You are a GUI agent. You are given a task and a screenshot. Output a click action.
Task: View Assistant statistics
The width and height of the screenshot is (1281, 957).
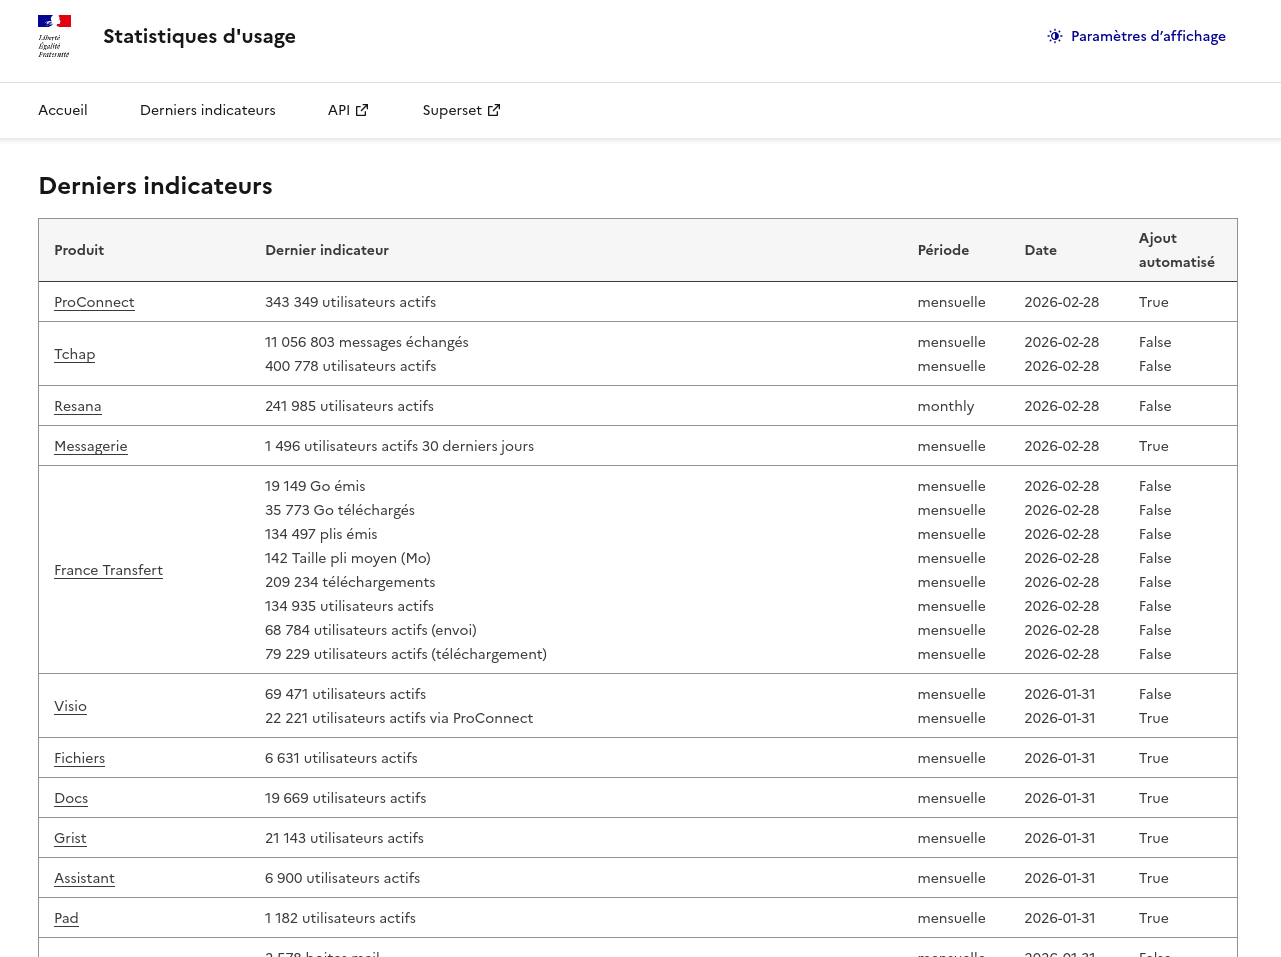tap(84, 878)
